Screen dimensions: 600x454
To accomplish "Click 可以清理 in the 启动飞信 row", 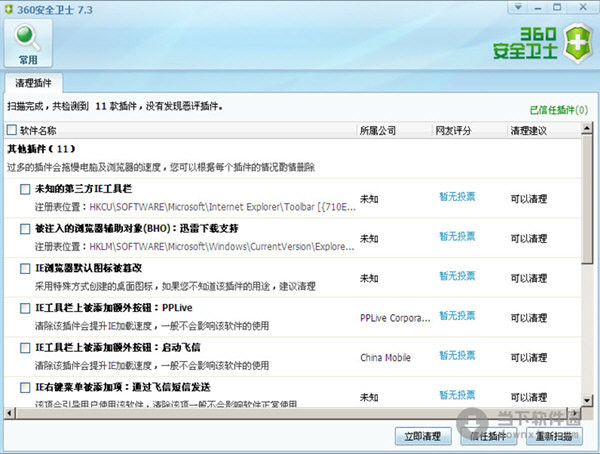I will click(529, 358).
